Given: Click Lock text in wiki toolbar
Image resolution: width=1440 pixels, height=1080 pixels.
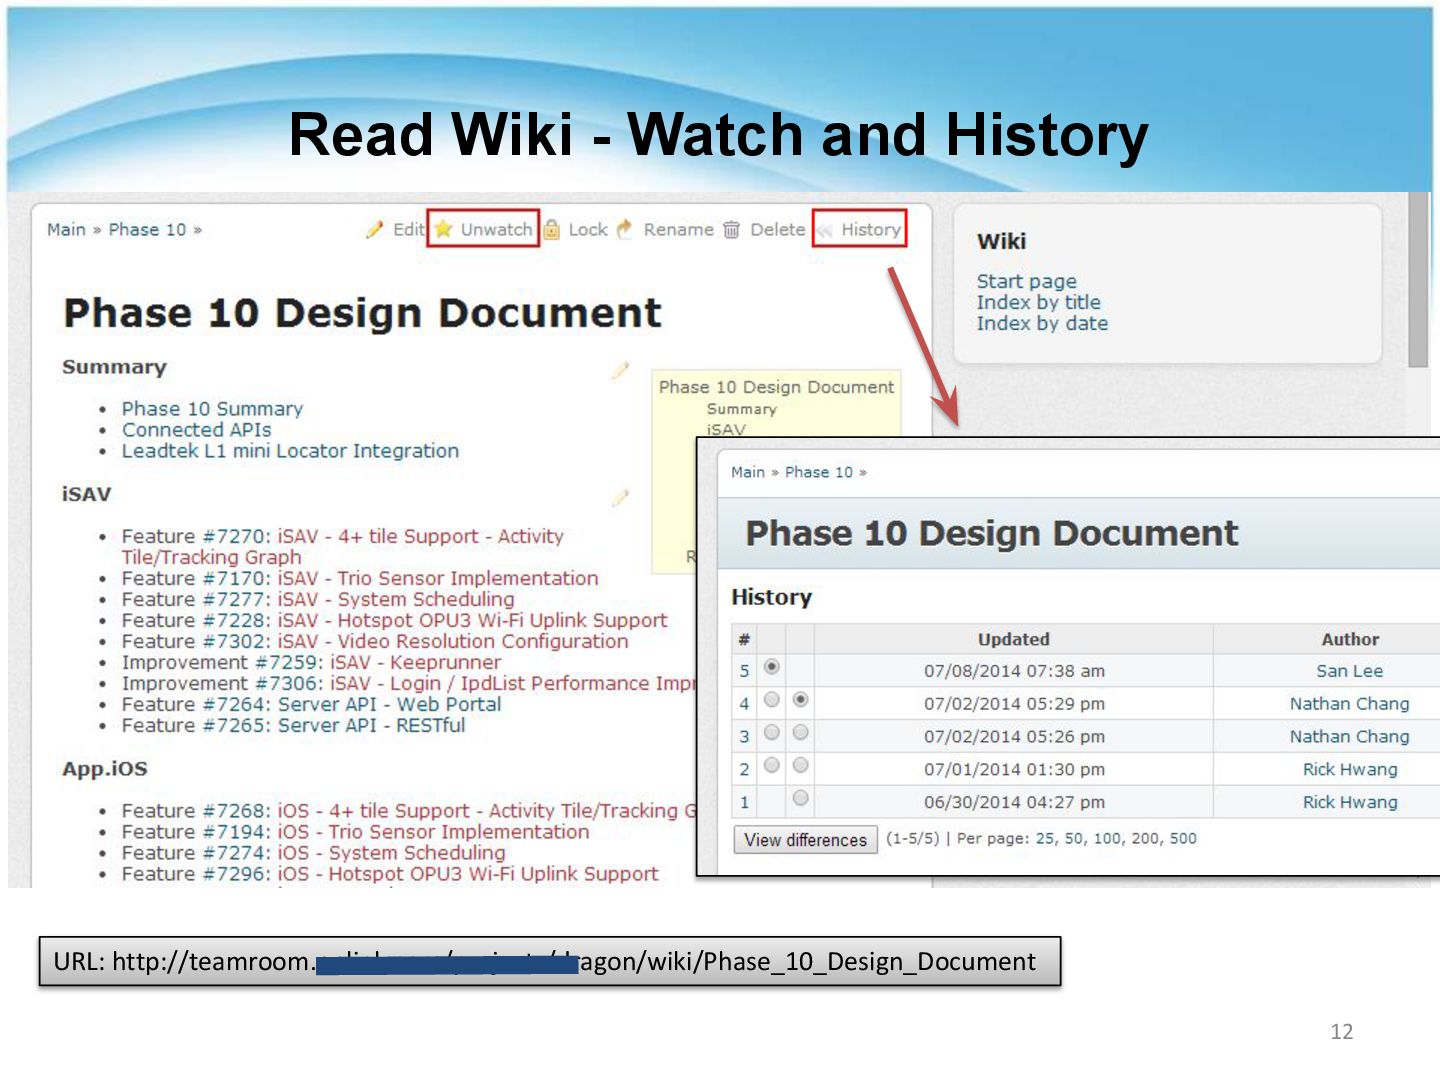Looking at the screenshot, I should (588, 230).
